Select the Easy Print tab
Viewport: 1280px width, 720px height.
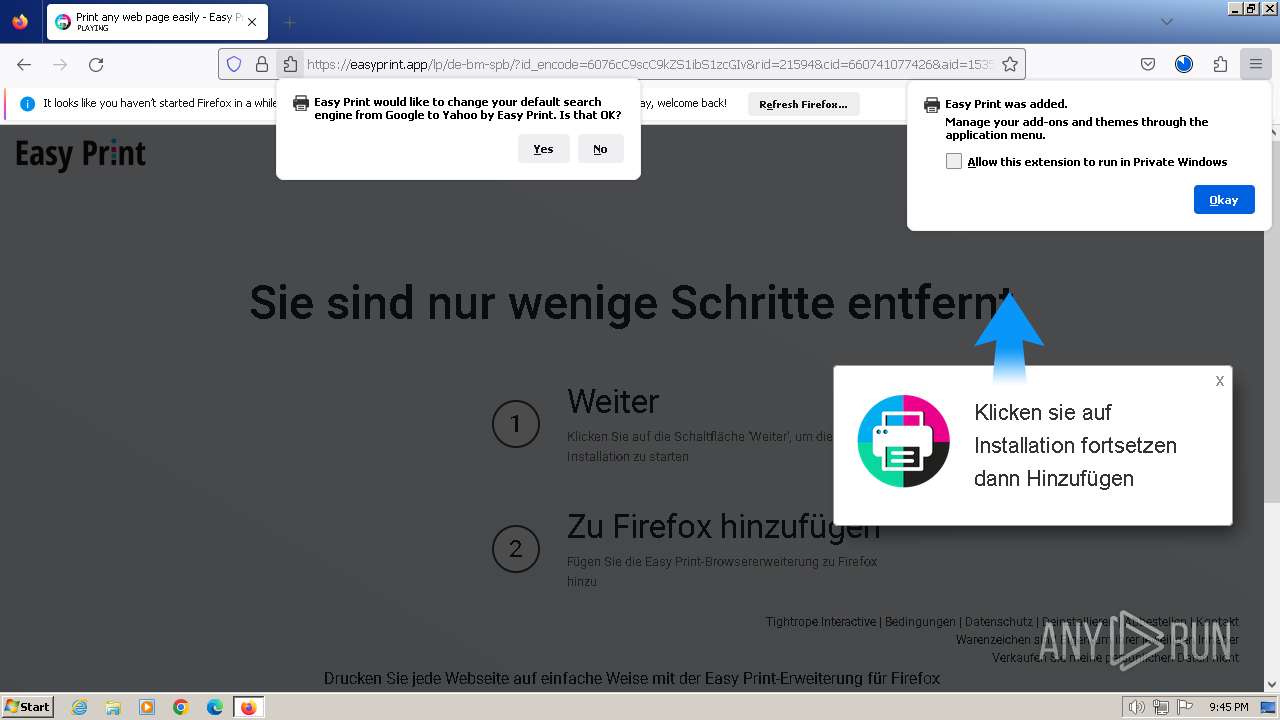point(156,22)
